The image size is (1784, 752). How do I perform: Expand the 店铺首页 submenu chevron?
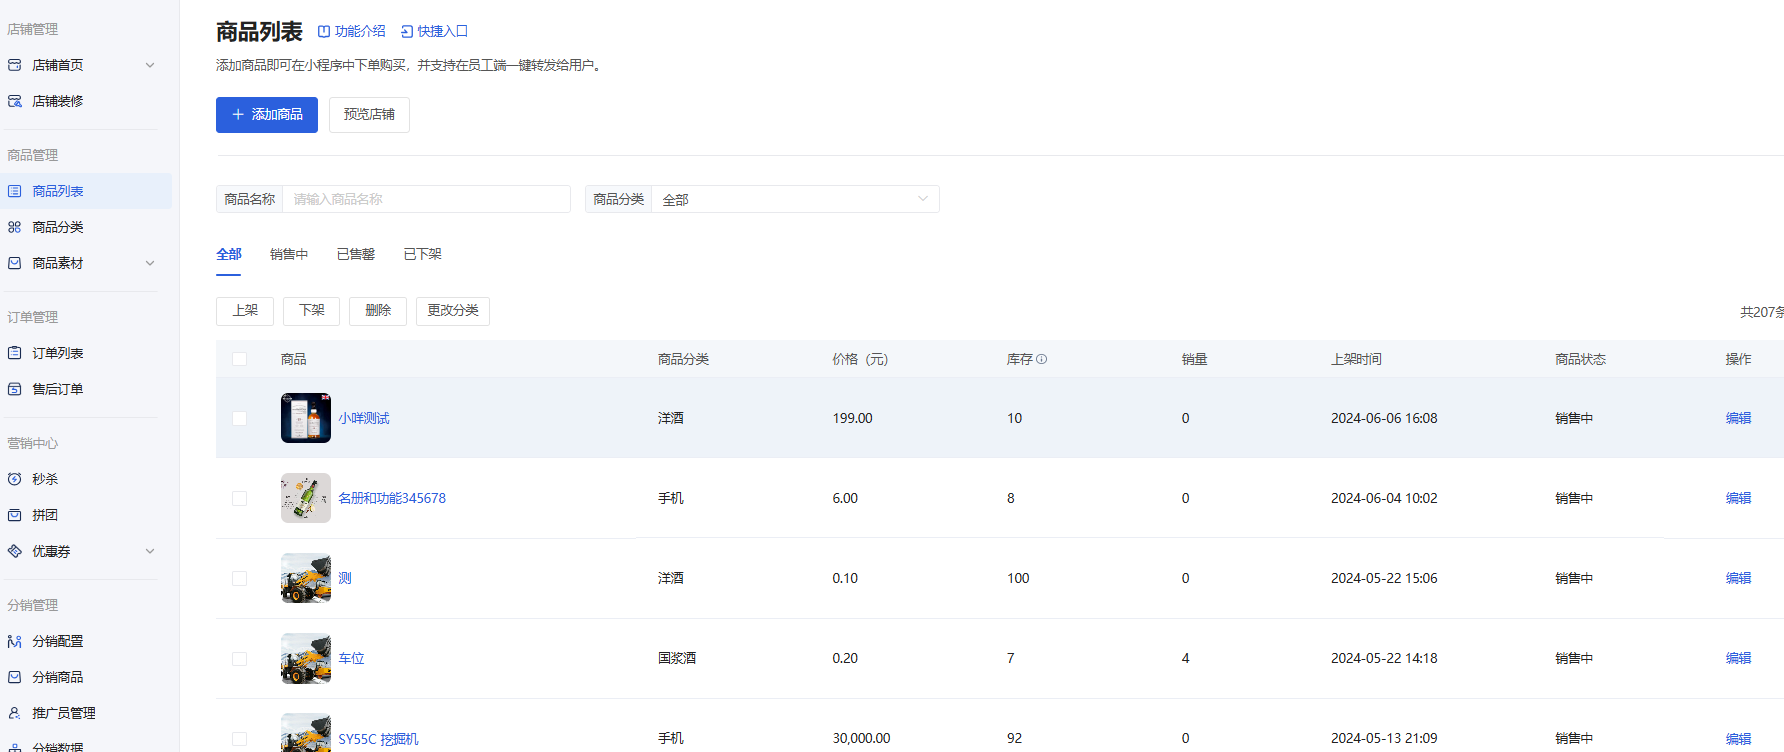point(150,65)
